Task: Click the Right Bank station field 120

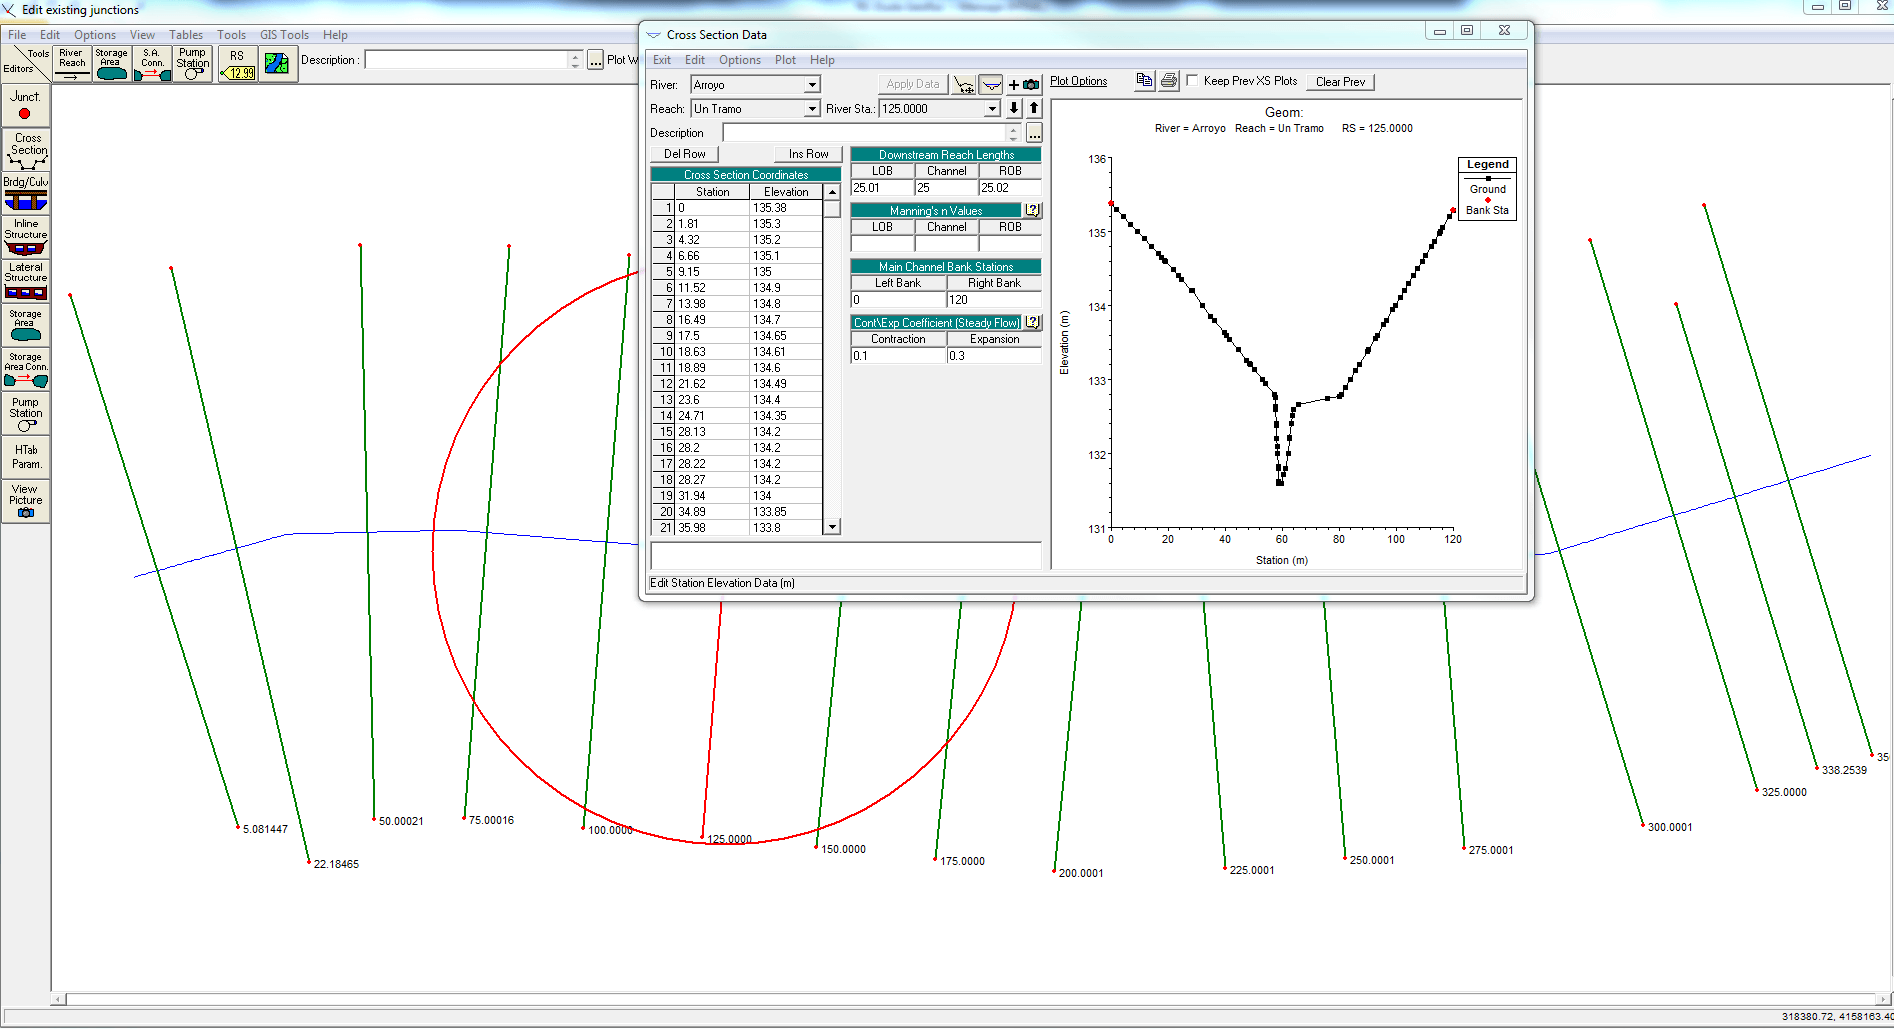Action: pyautogui.click(x=994, y=300)
